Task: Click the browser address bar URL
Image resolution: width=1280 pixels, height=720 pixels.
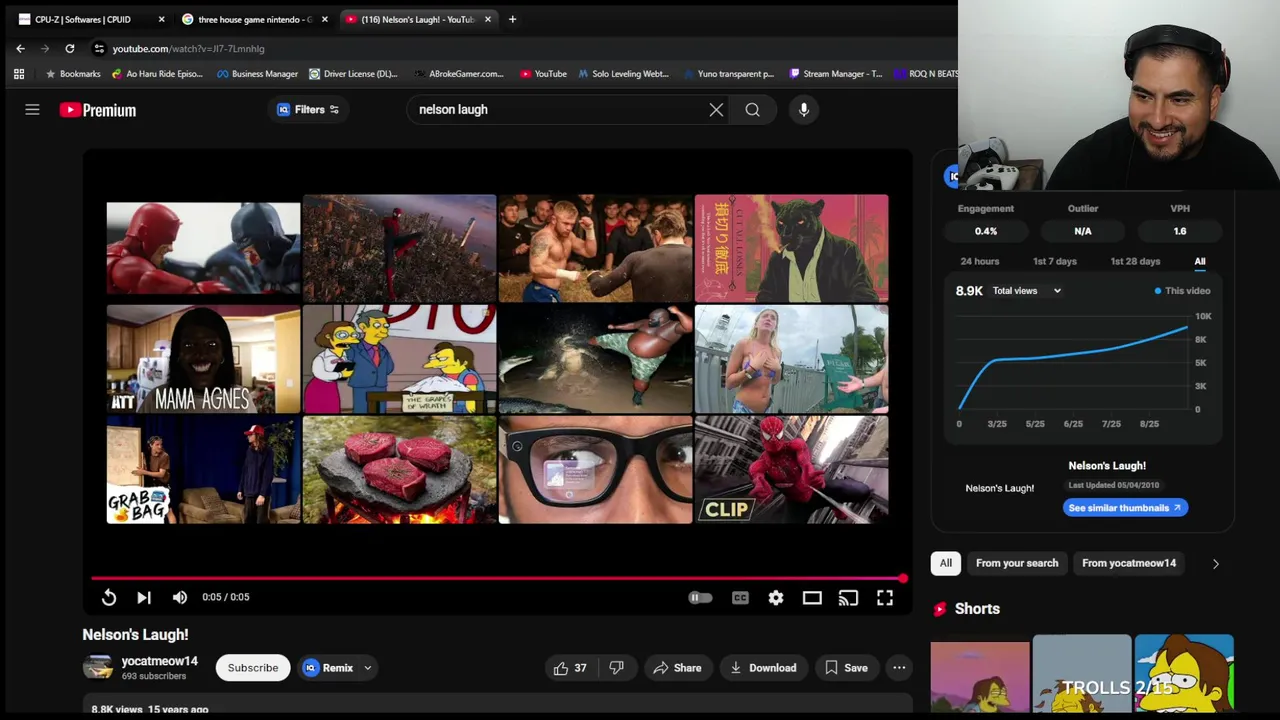Action: coord(188,48)
